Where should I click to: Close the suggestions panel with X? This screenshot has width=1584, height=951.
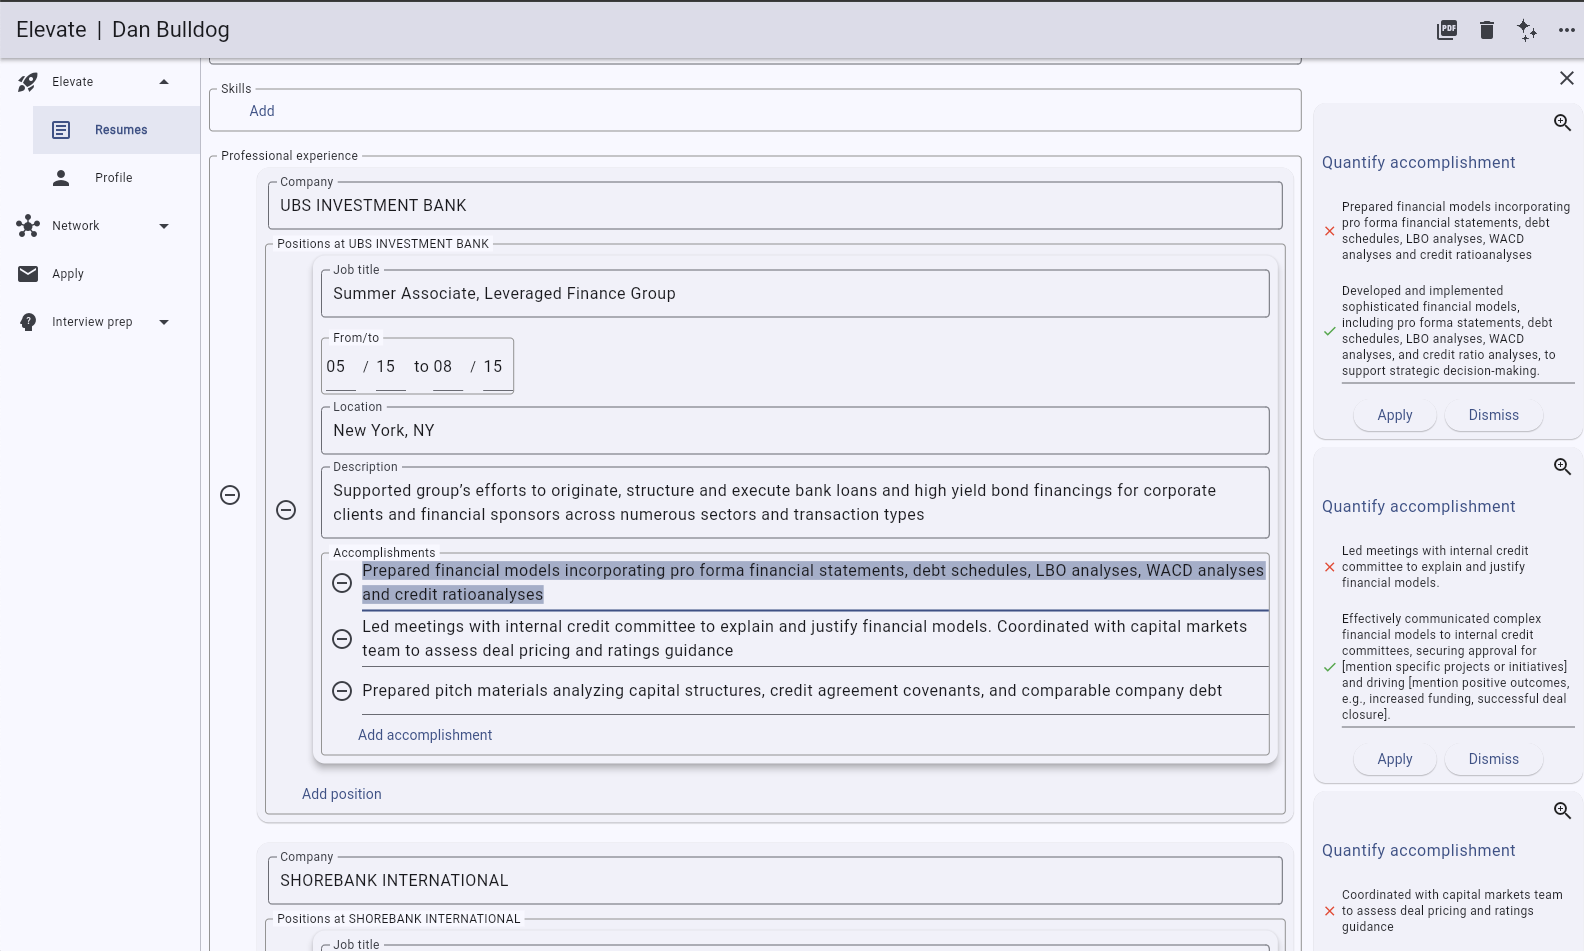click(1566, 78)
